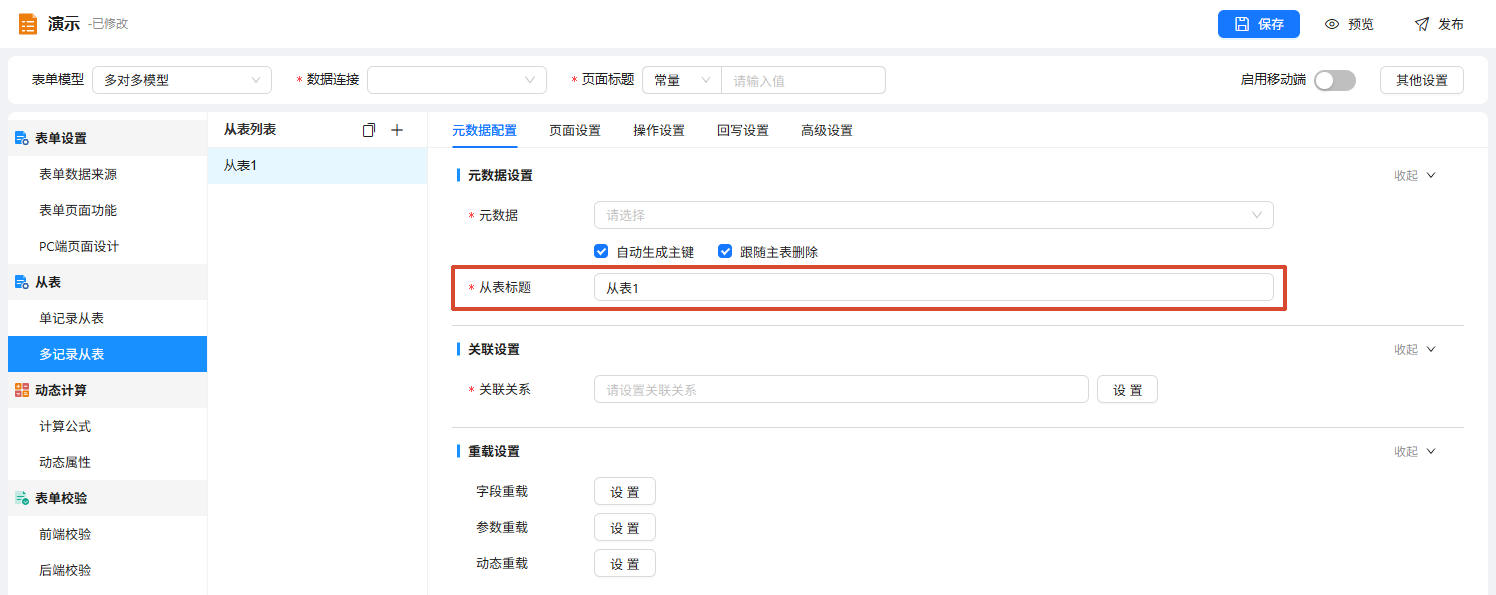The width and height of the screenshot is (1496, 595).
Task: Uncheck the 跟随主表删除 checkbox
Action: coord(725,252)
